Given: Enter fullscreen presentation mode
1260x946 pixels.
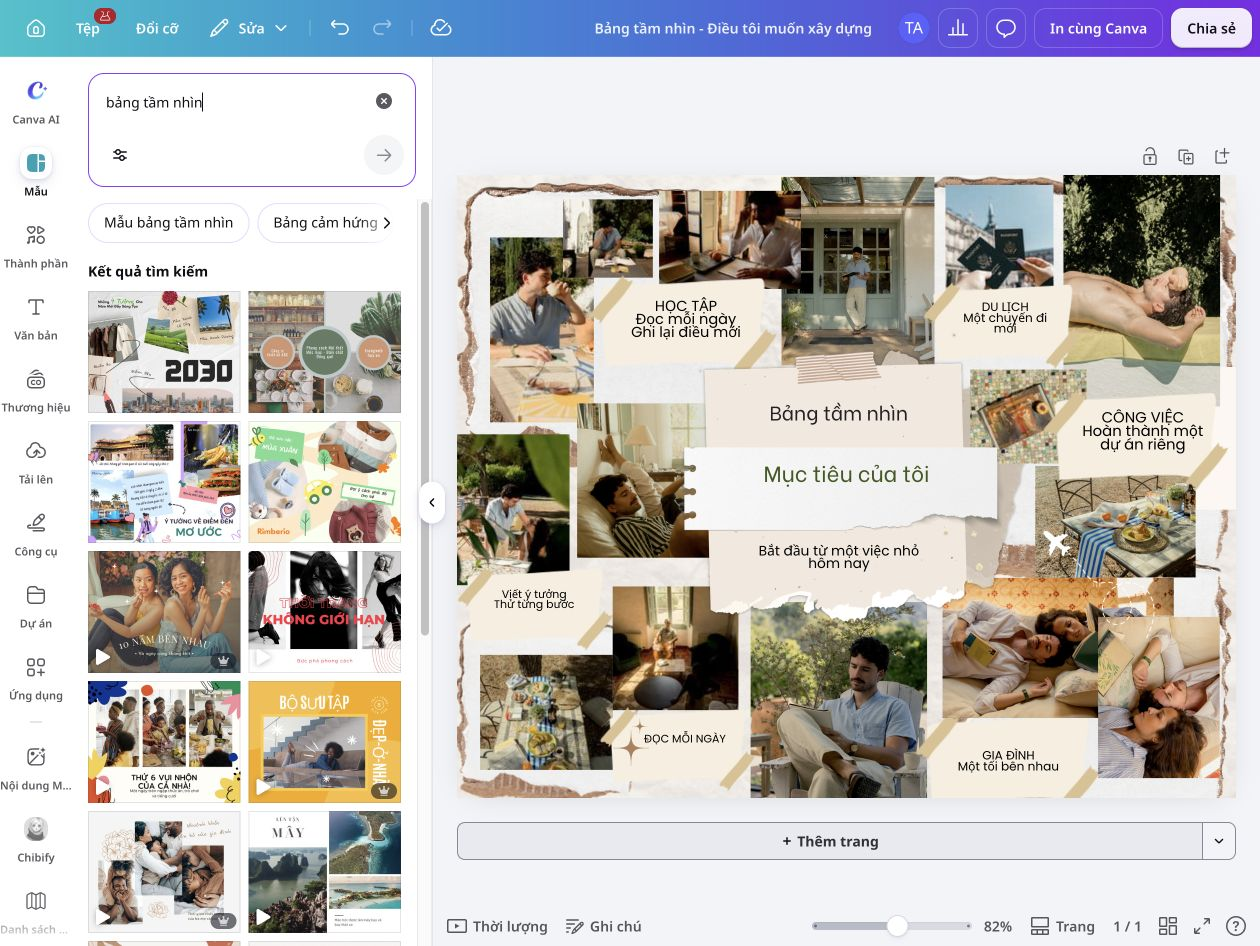Looking at the screenshot, I should pos(1203,926).
